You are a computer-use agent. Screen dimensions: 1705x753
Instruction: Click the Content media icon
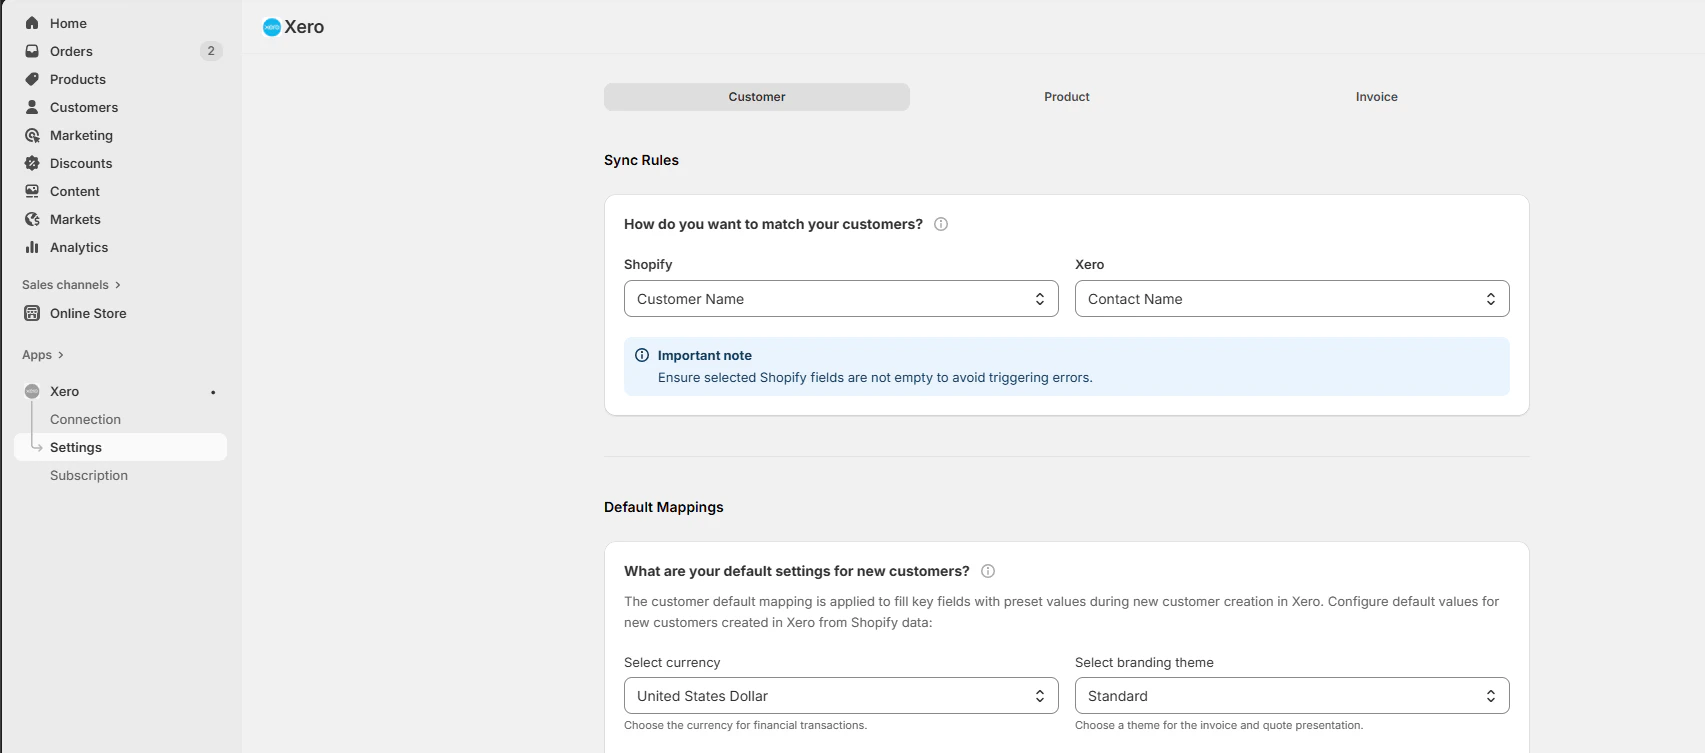click(x=32, y=191)
